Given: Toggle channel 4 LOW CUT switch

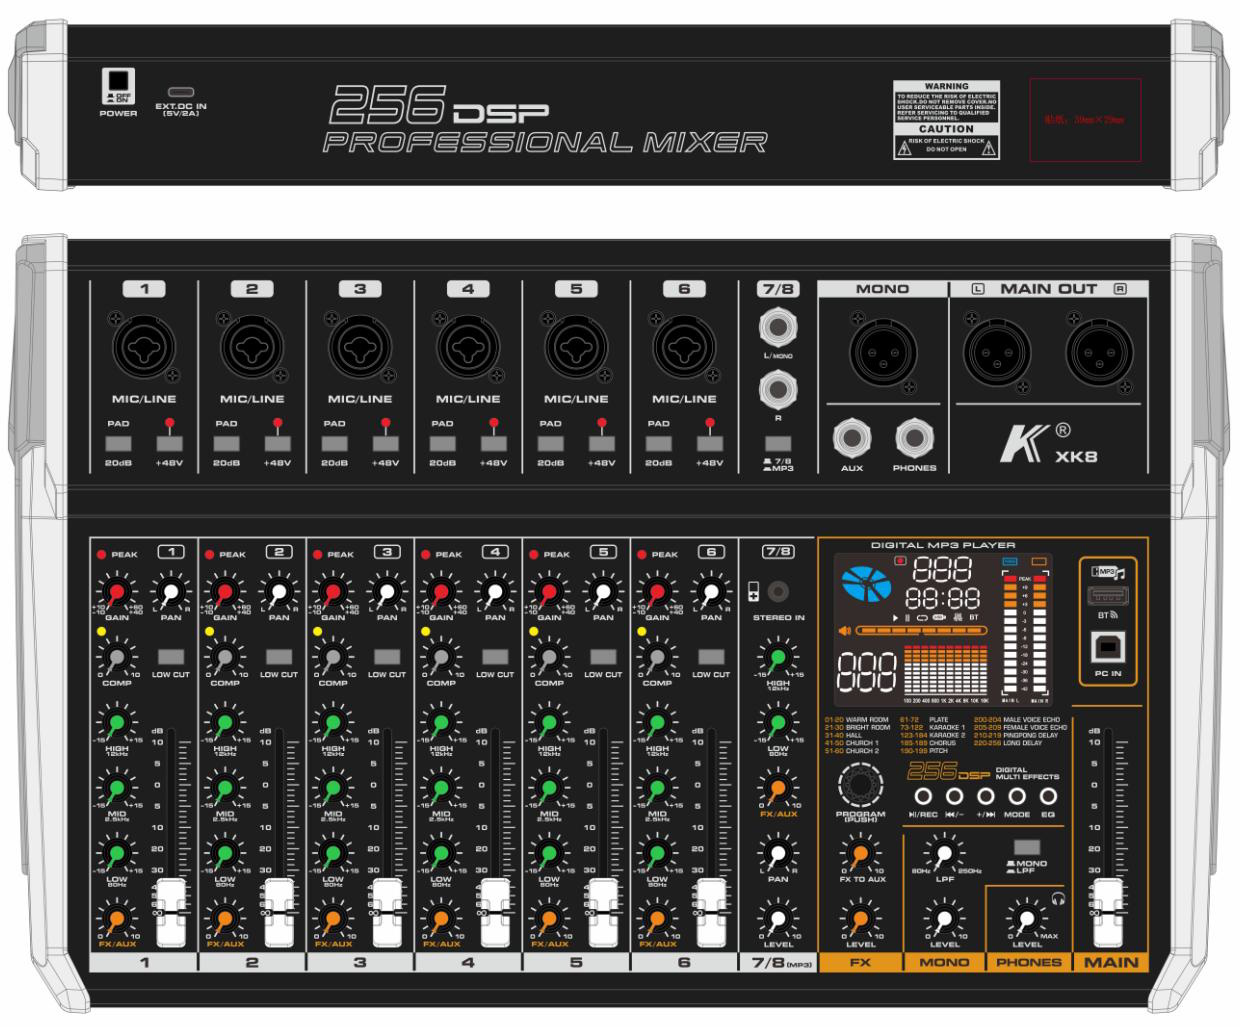Looking at the screenshot, I should (x=495, y=657).
